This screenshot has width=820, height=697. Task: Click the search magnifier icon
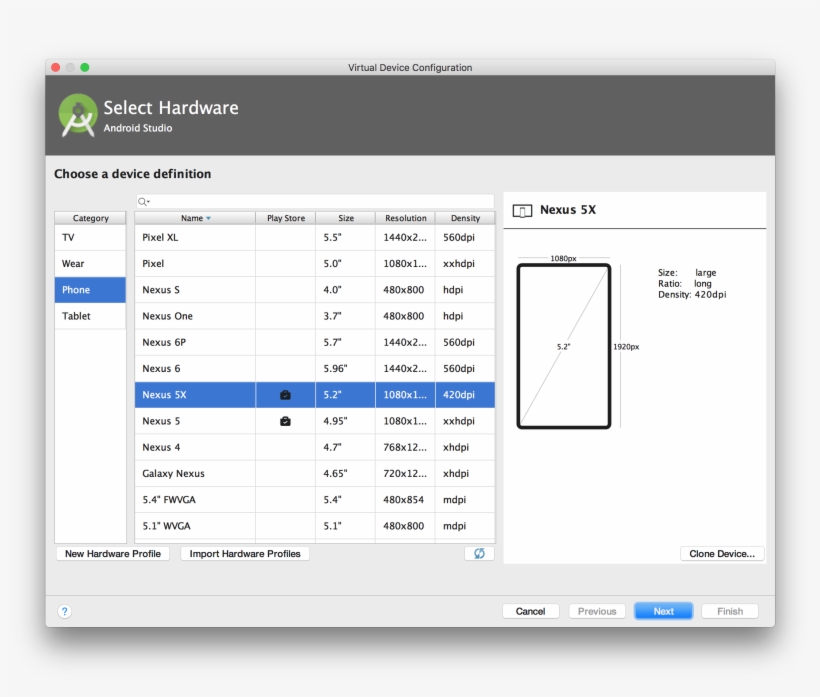point(143,202)
